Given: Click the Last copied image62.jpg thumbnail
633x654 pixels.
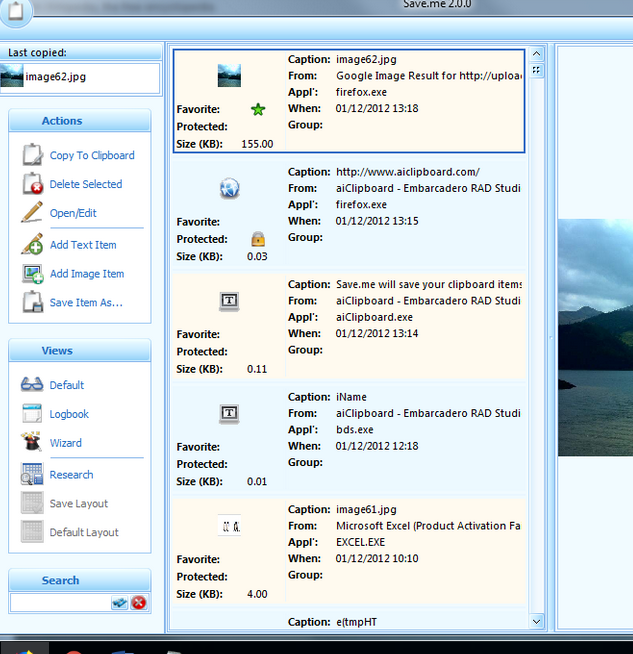Looking at the screenshot, I should [x=12, y=76].
